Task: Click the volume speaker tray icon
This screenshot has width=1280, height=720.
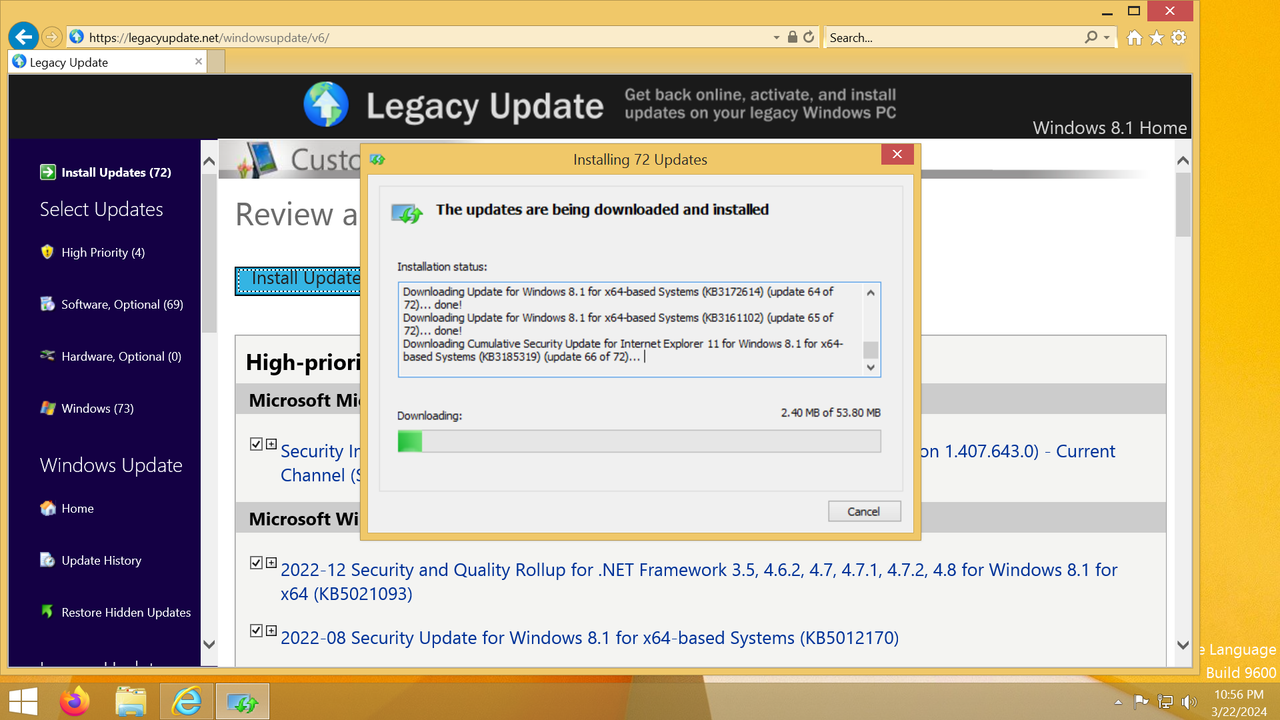Action: tap(1189, 702)
